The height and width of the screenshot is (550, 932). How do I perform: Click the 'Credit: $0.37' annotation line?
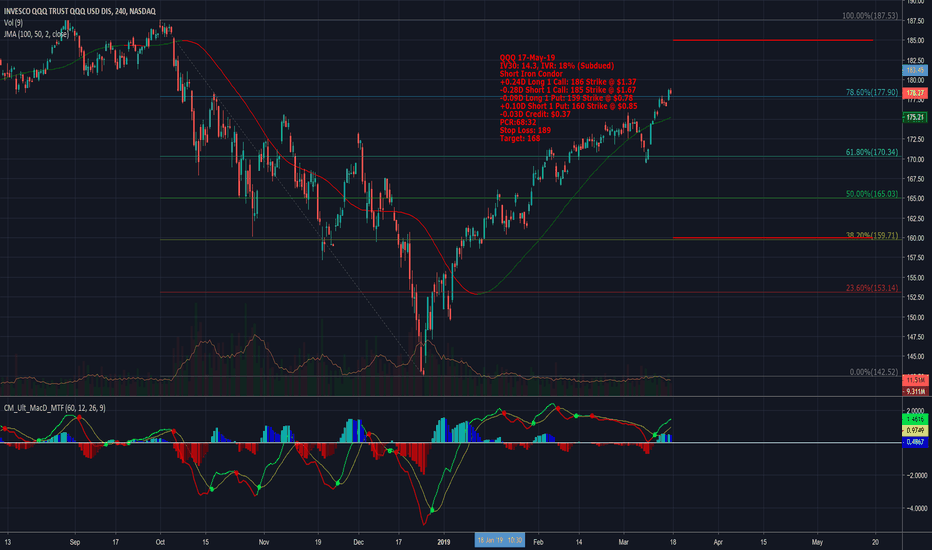tap(535, 114)
